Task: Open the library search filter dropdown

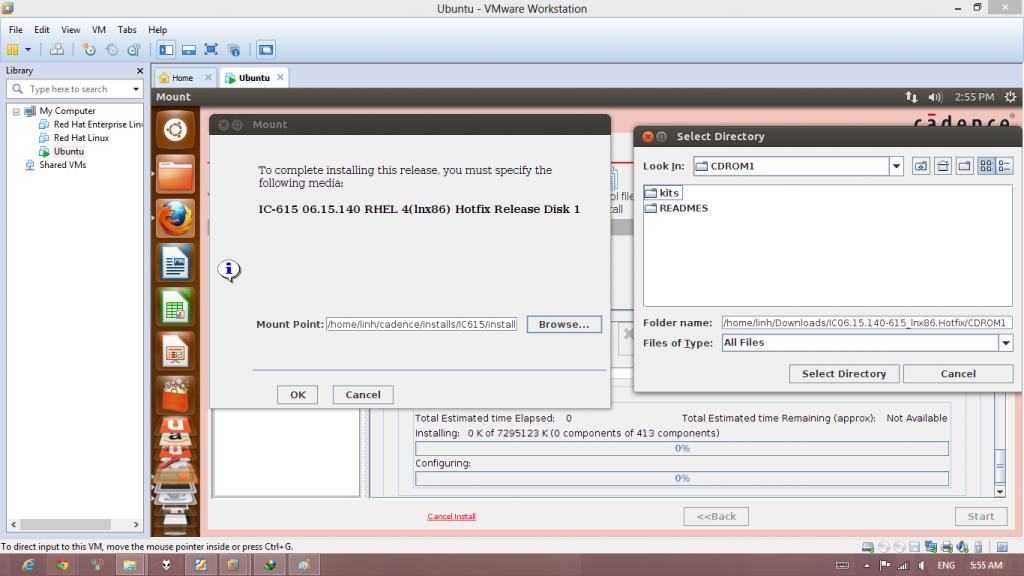Action: point(136,89)
